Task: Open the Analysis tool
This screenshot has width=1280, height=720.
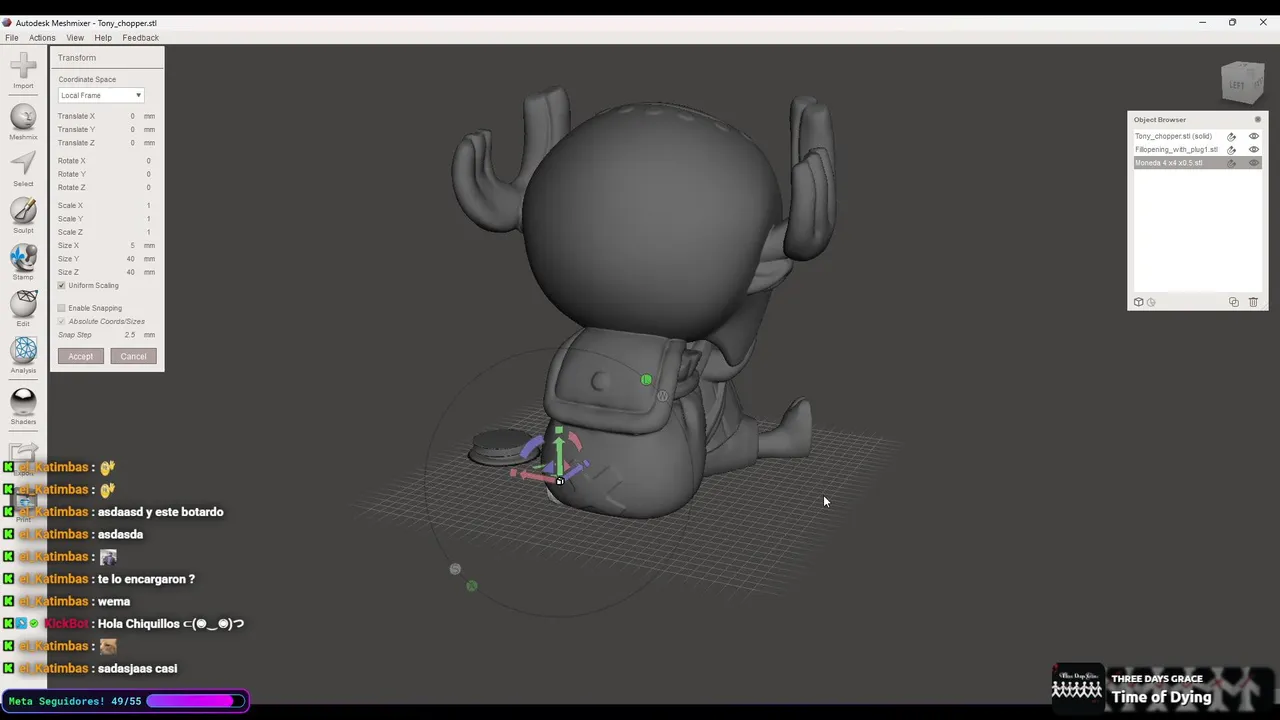Action: pos(23,354)
